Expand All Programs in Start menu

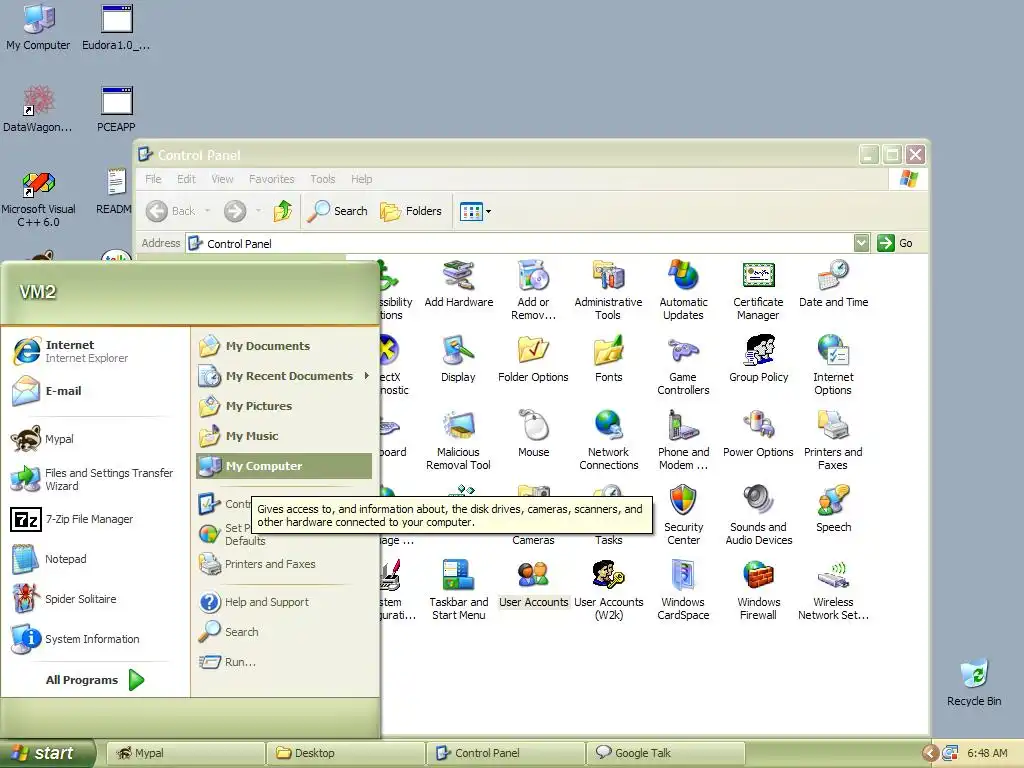coord(95,680)
